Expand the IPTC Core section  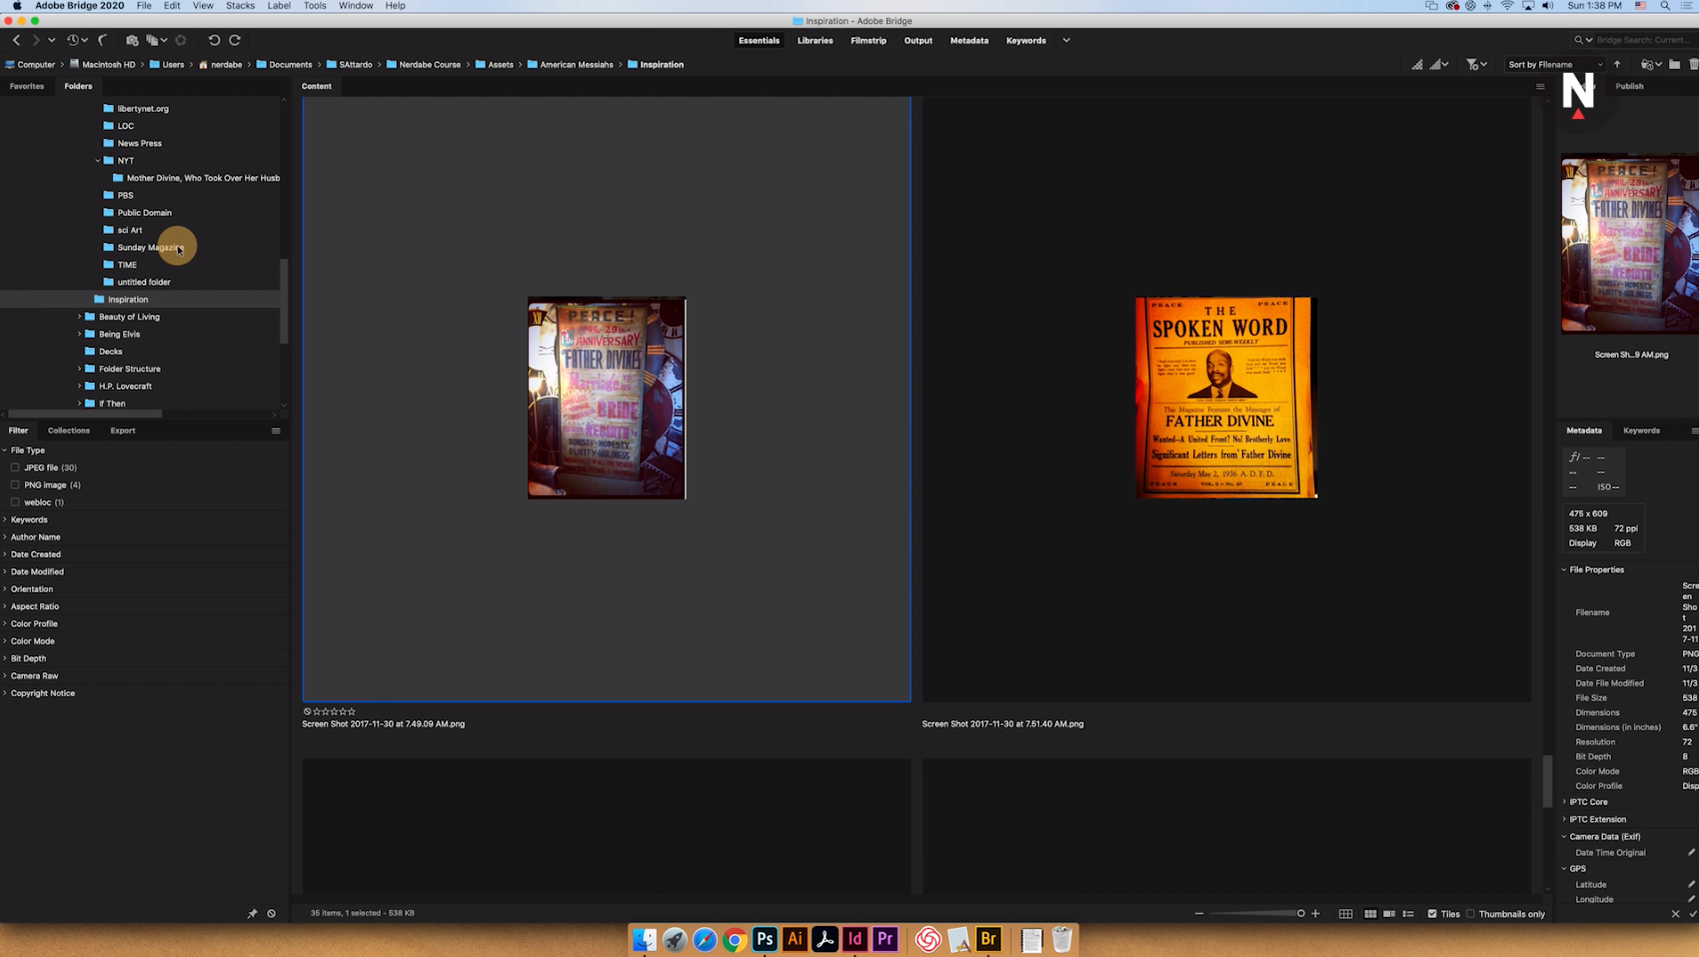(x=1564, y=802)
